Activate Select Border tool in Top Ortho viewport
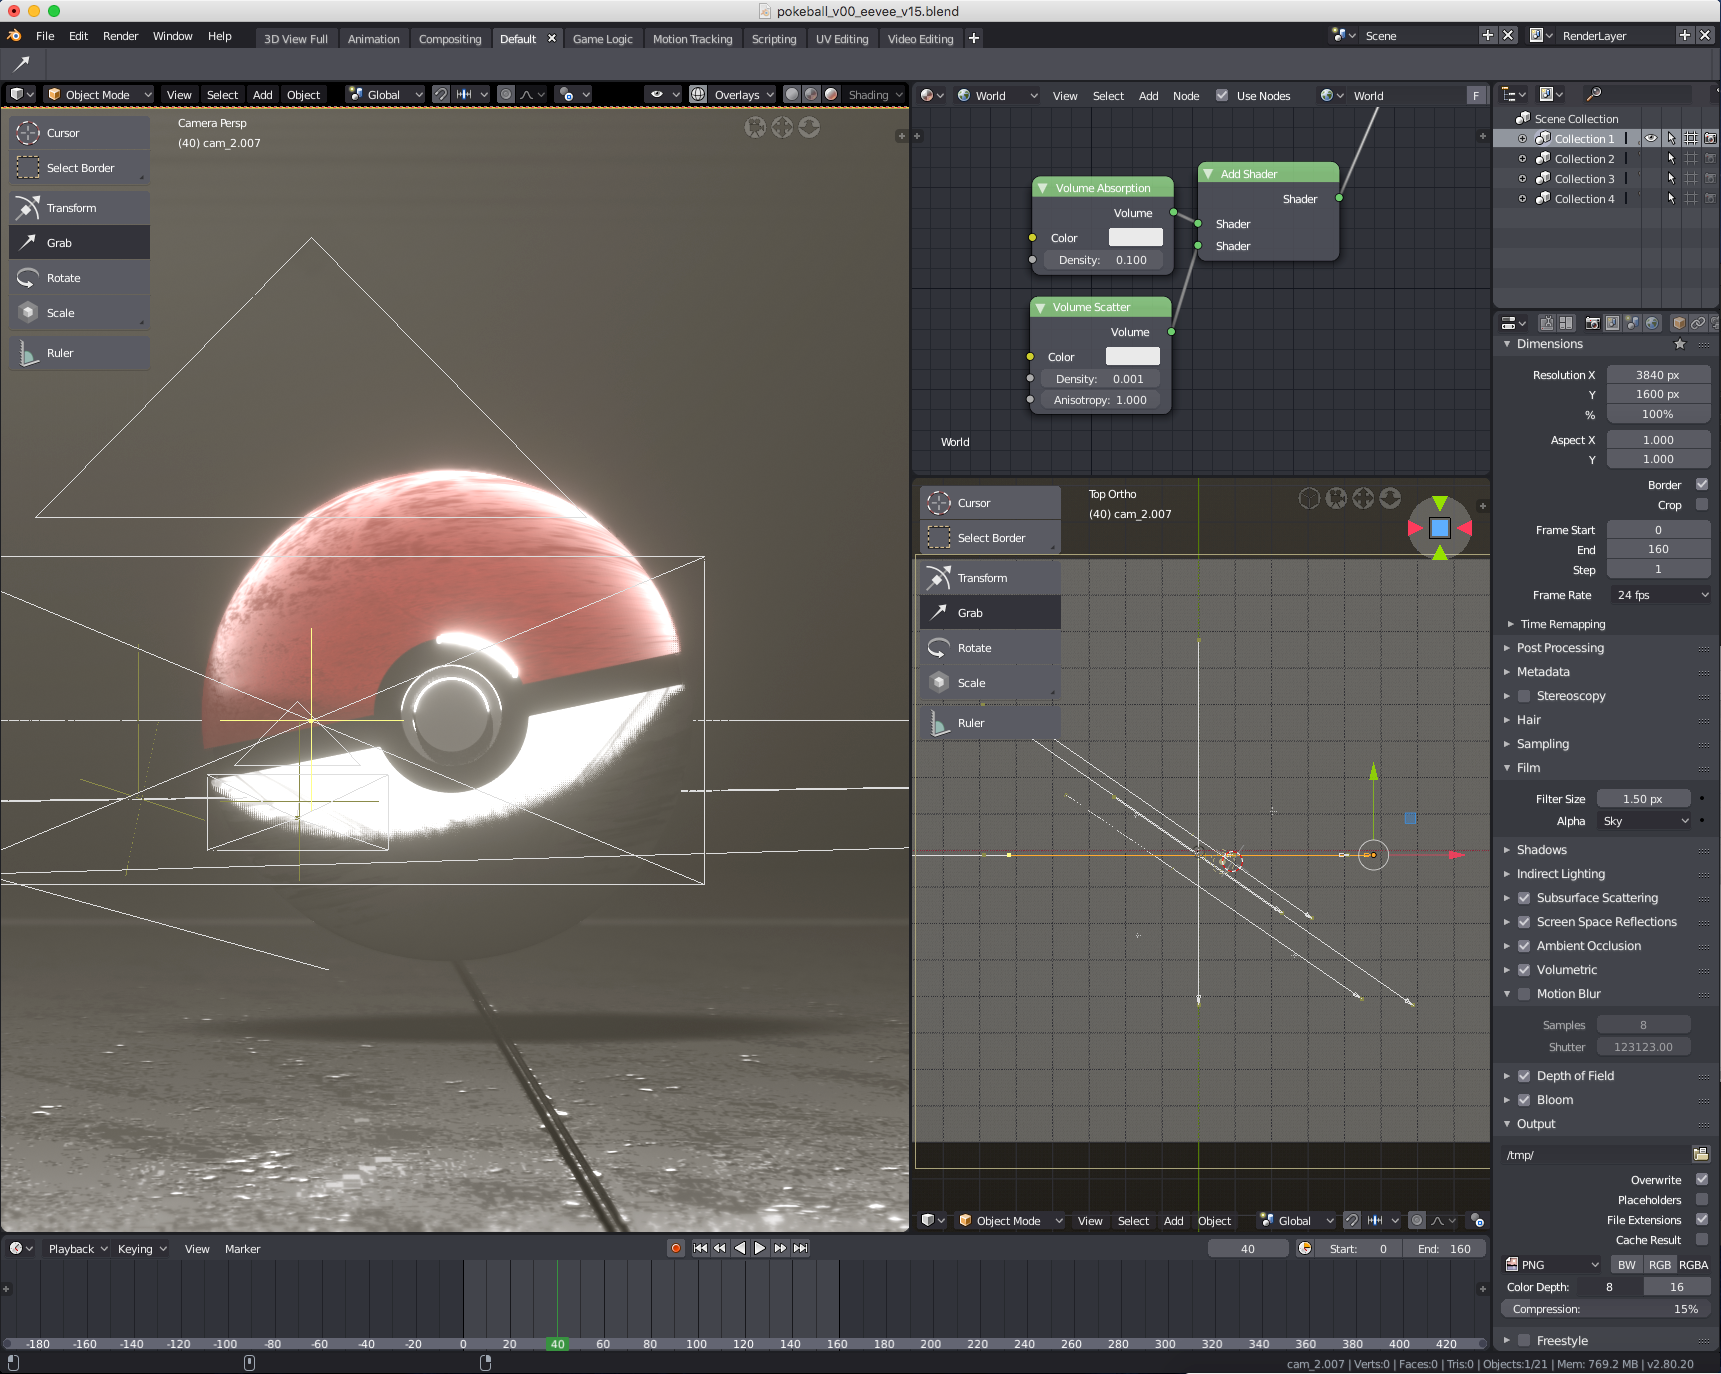This screenshot has height=1374, width=1721. 989,538
